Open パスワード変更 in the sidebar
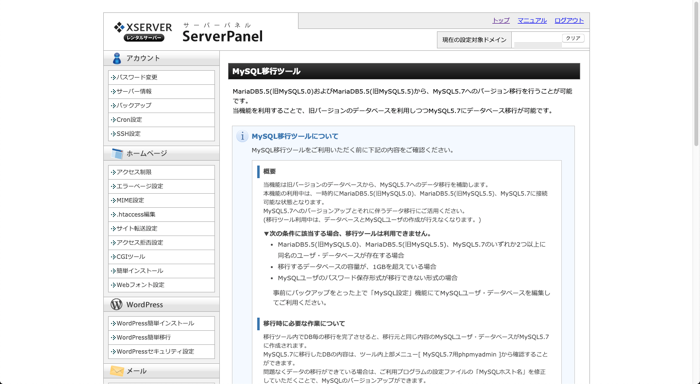The image size is (700, 384). coord(161,77)
